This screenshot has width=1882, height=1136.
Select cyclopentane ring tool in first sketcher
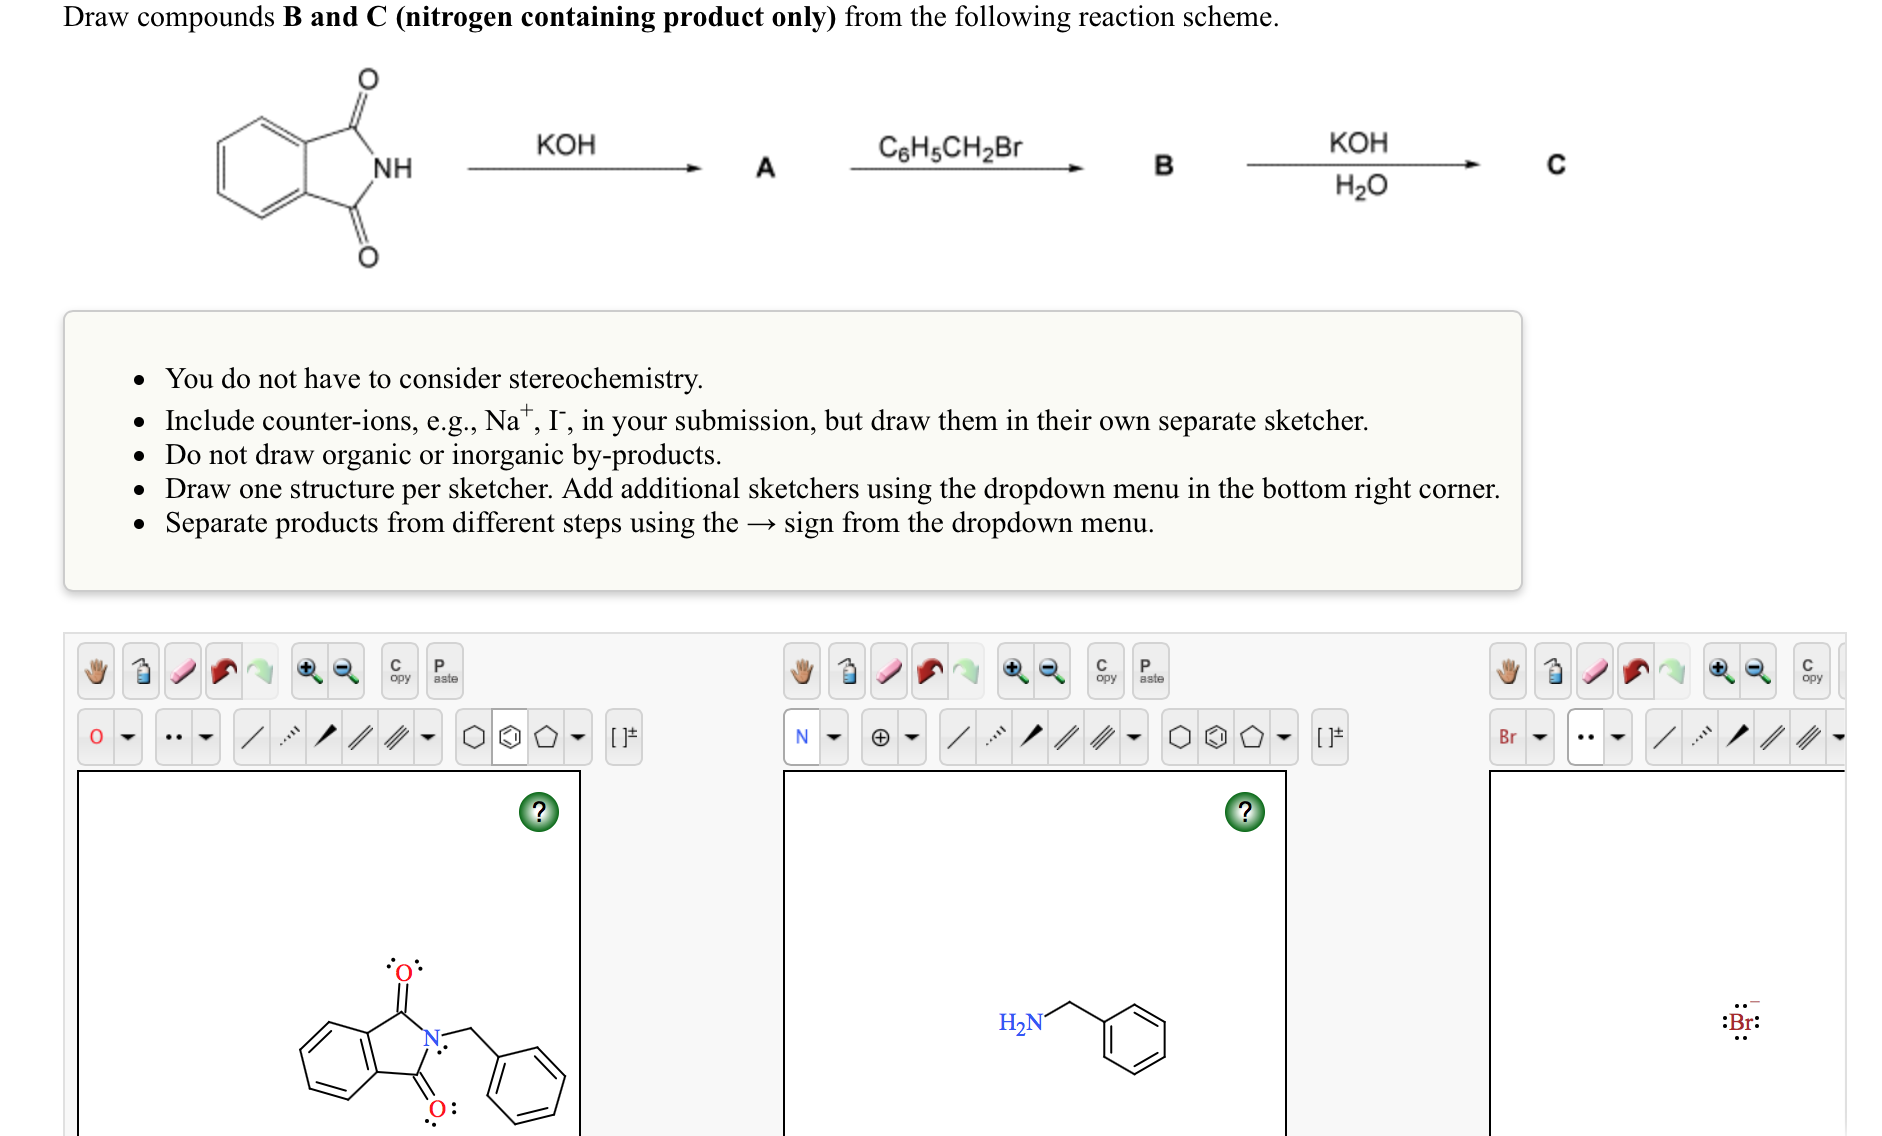point(546,737)
